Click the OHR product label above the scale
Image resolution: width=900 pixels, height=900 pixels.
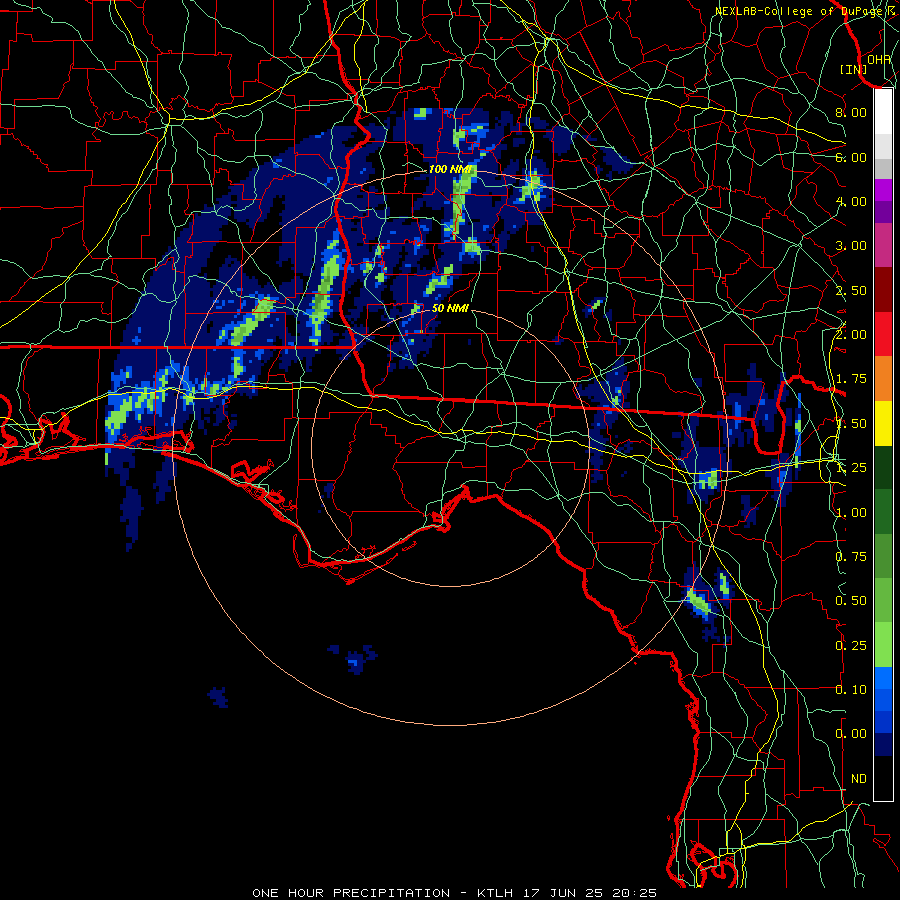point(879,59)
